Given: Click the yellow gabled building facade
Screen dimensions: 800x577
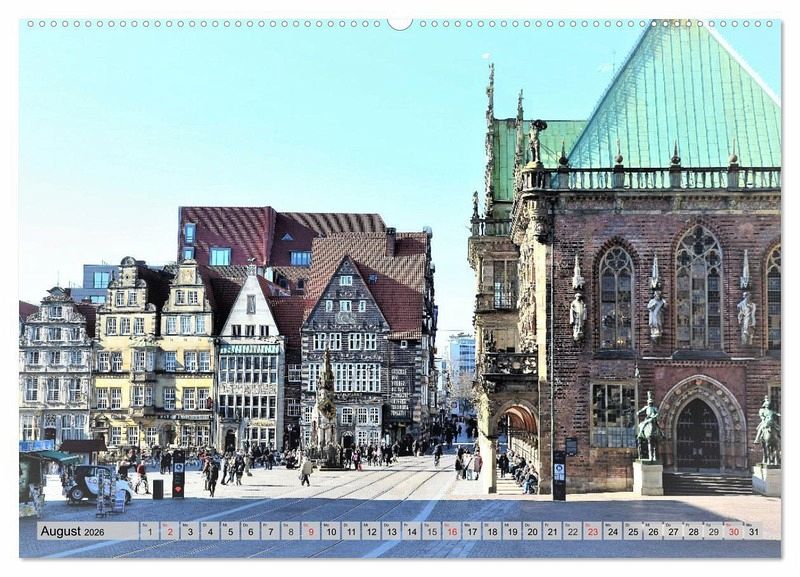Looking at the screenshot, I should [157, 360].
